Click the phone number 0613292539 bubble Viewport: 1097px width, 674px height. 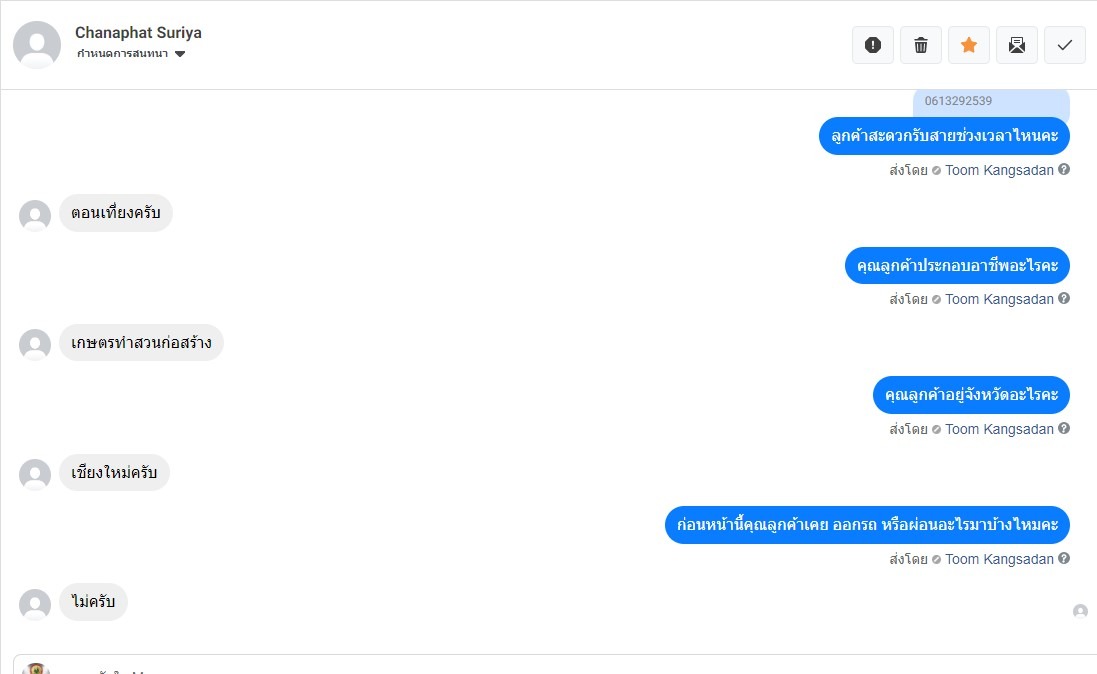click(990, 102)
